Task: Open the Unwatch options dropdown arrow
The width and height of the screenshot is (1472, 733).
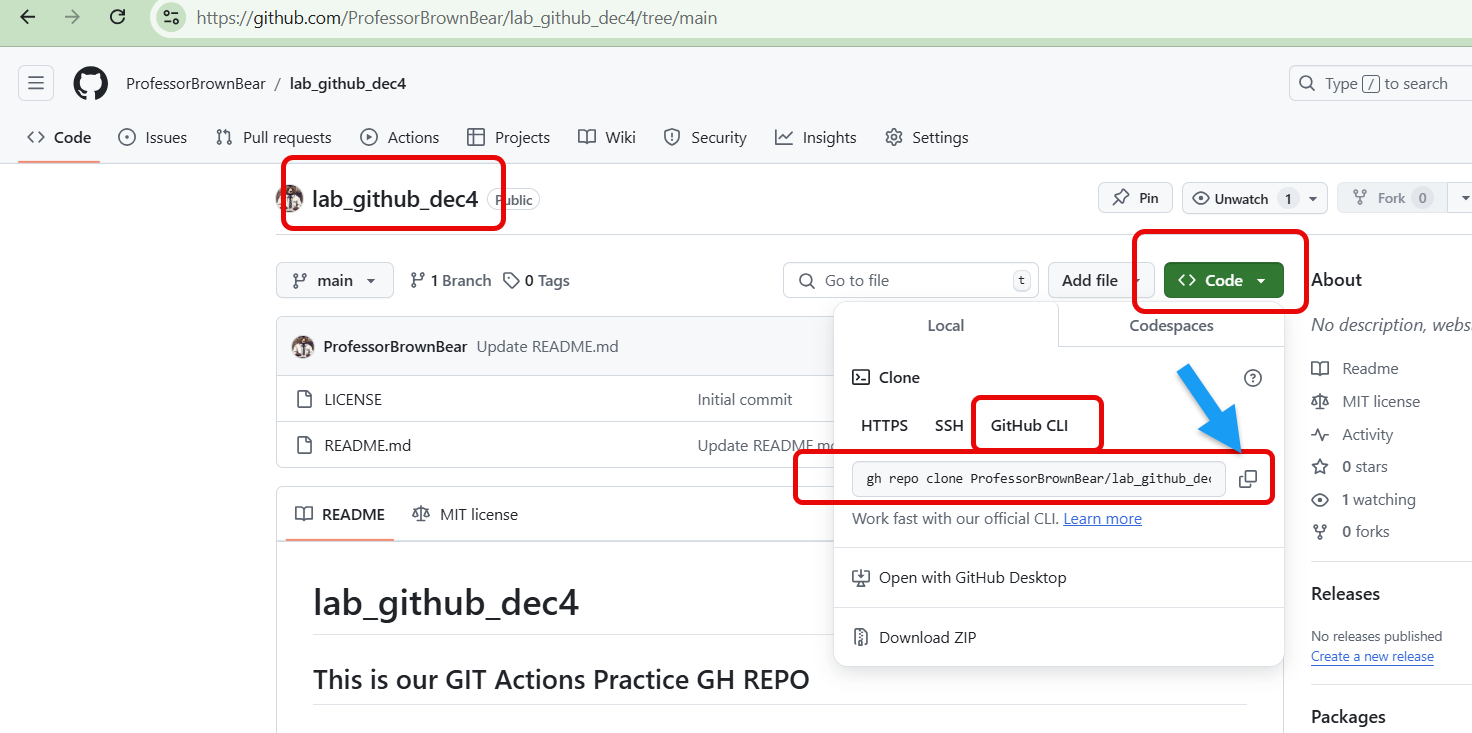Action: [1313, 199]
